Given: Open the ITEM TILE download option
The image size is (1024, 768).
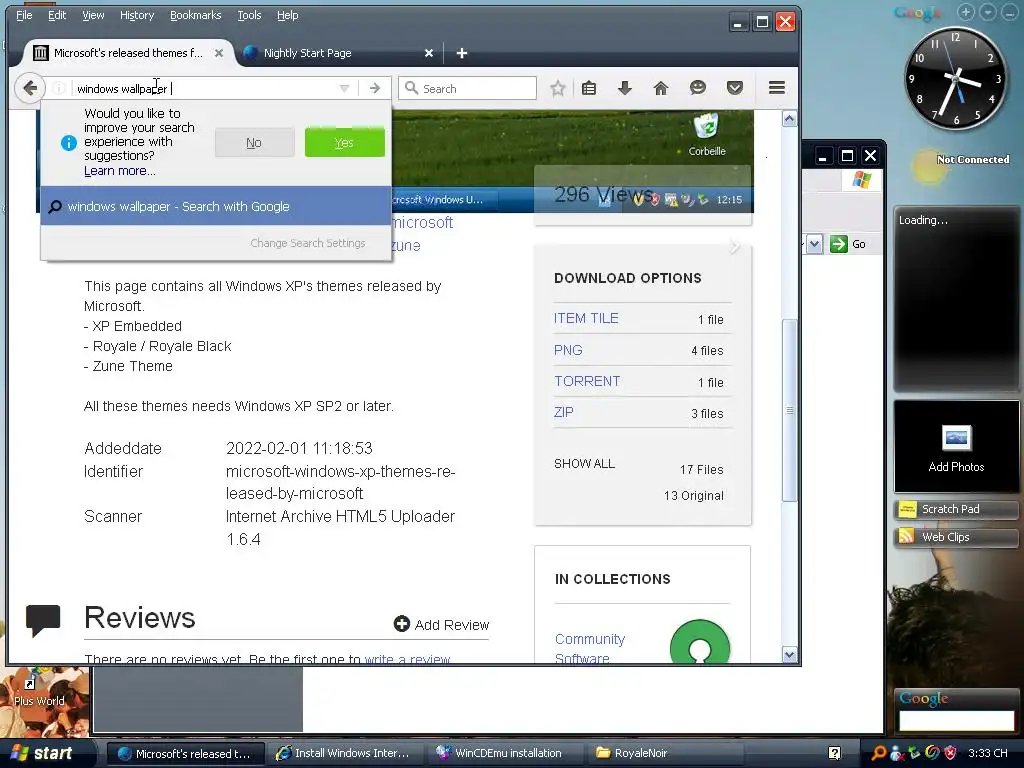Looking at the screenshot, I should [x=586, y=319].
